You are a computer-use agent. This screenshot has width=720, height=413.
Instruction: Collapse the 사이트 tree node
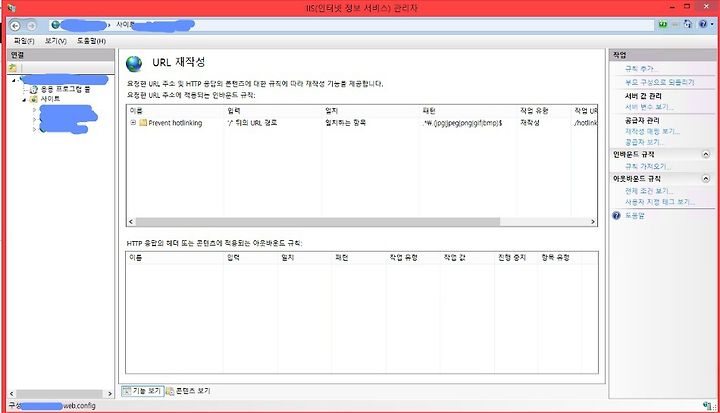coord(24,99)
